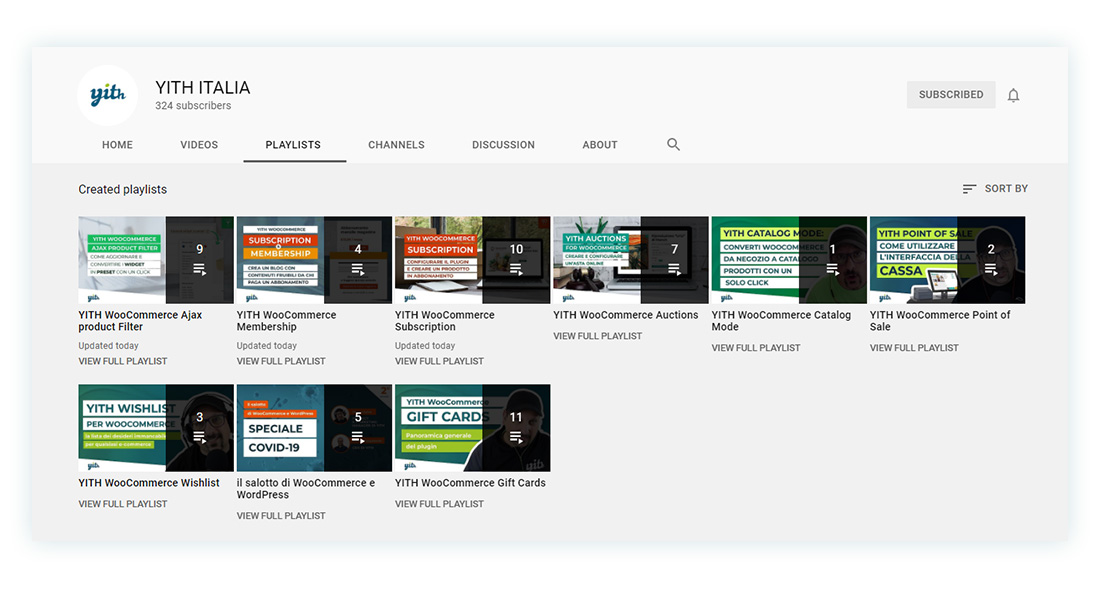Click the notification bell icon
Viewport: 1106px width, 598px height.
pyautogui.click(x=1013, y=95)
